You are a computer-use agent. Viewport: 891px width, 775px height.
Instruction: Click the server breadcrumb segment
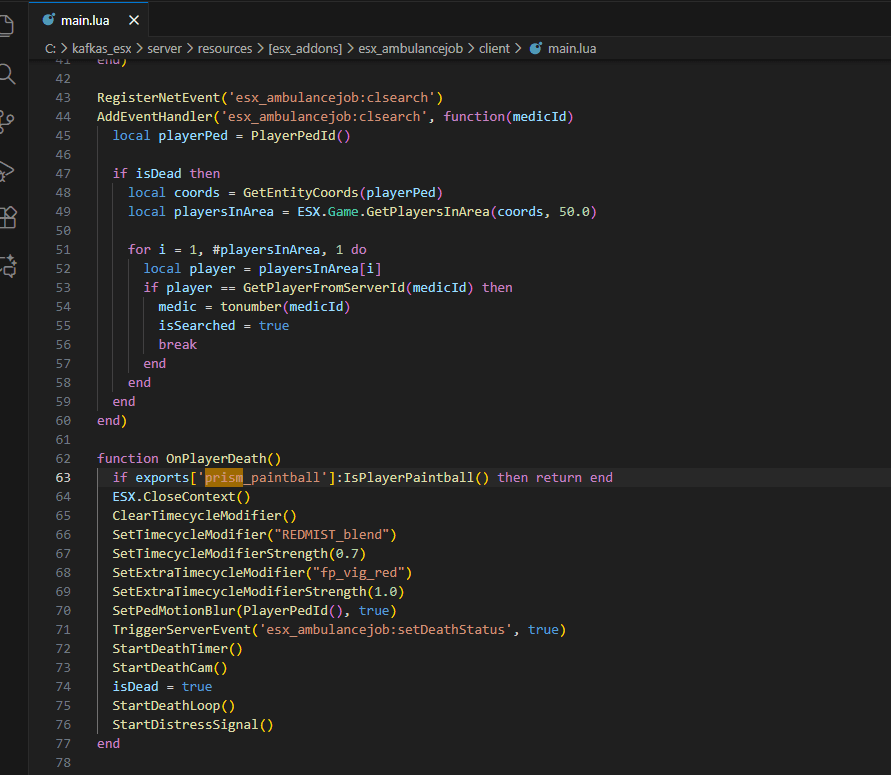point(164,48)
